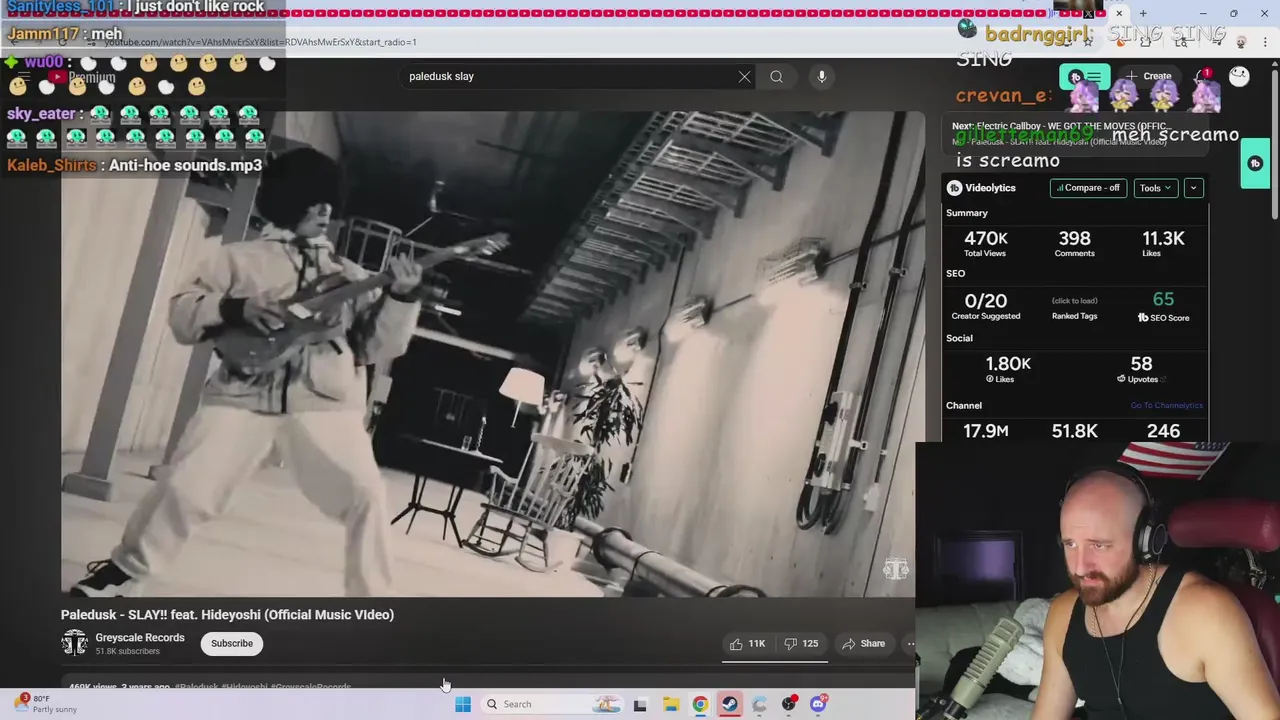
Task: Dislike the video showing 125 dislikes
Action: (801, 644)
